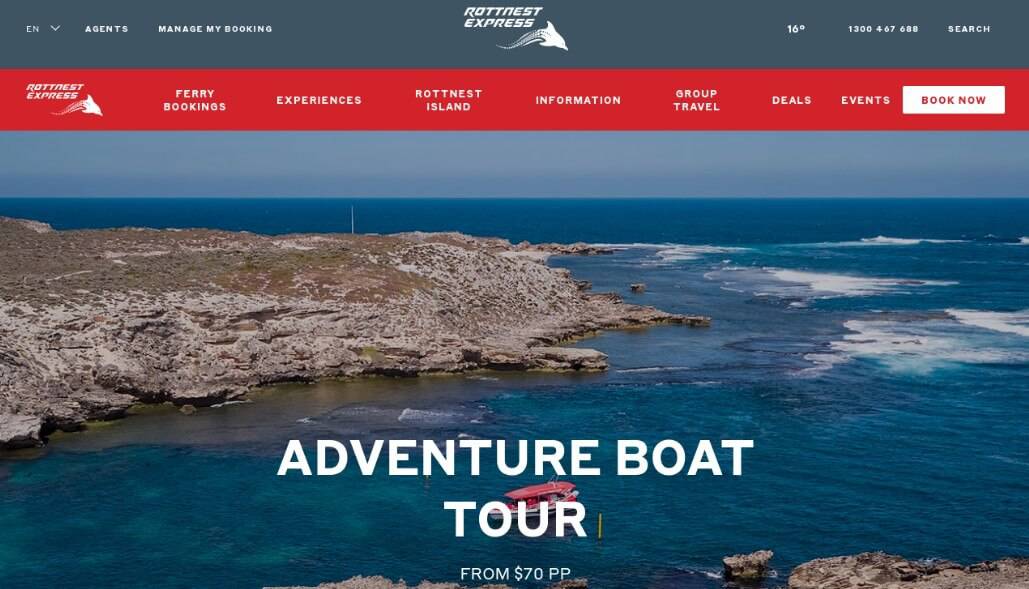
Task: Click the Book Now button
Action: coord(954,100)
